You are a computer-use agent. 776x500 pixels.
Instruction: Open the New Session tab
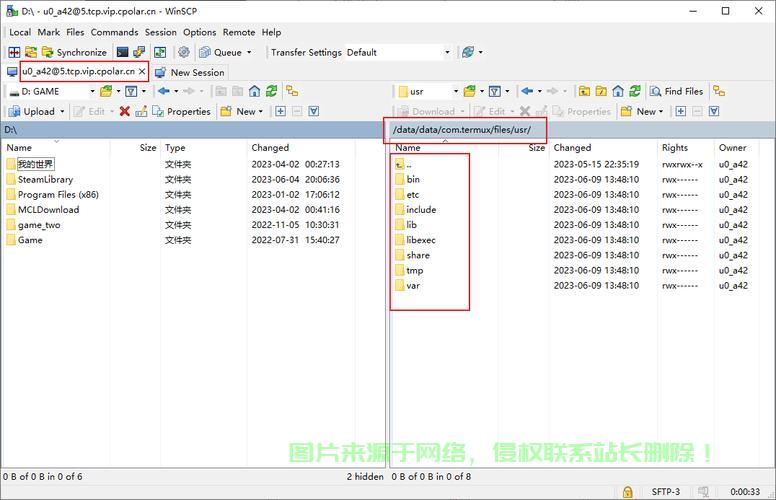pos(190,72)
